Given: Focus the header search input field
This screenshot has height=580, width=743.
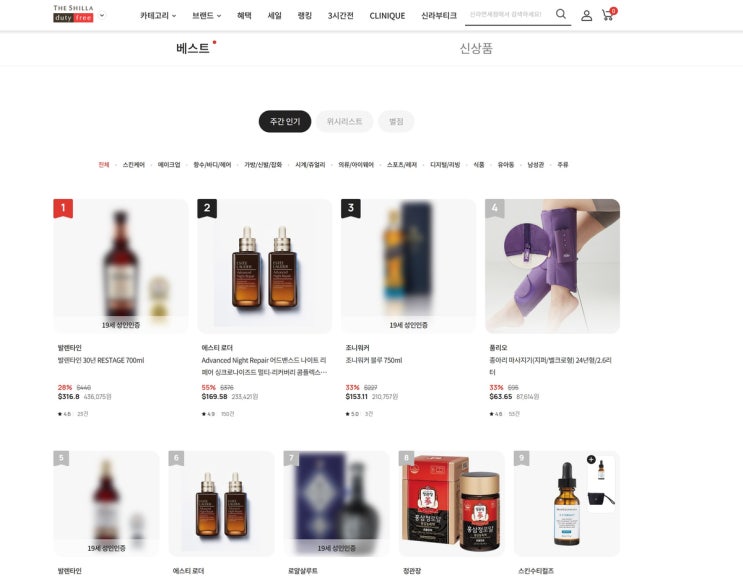Looking at the screenshot, I should [509, 15].
